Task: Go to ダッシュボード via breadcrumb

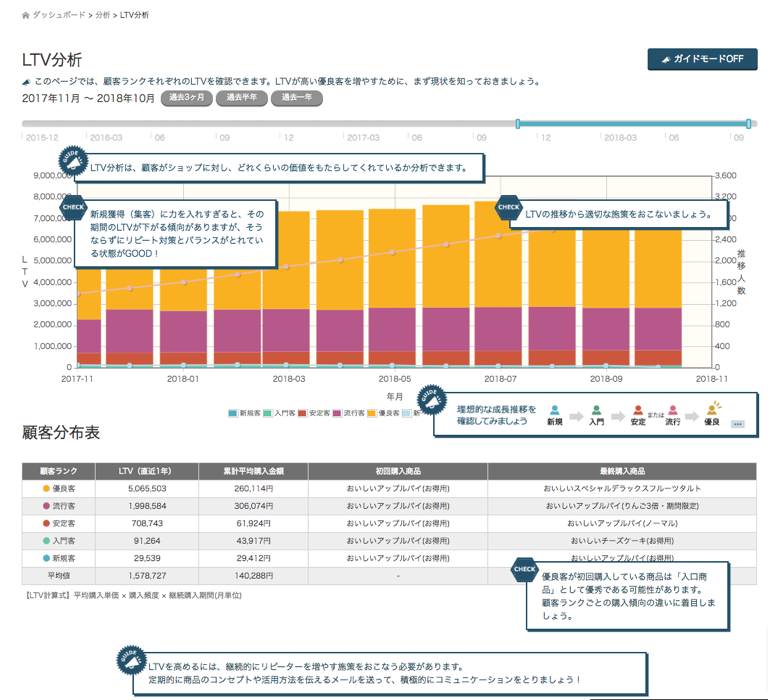Action: pos(58,16)
